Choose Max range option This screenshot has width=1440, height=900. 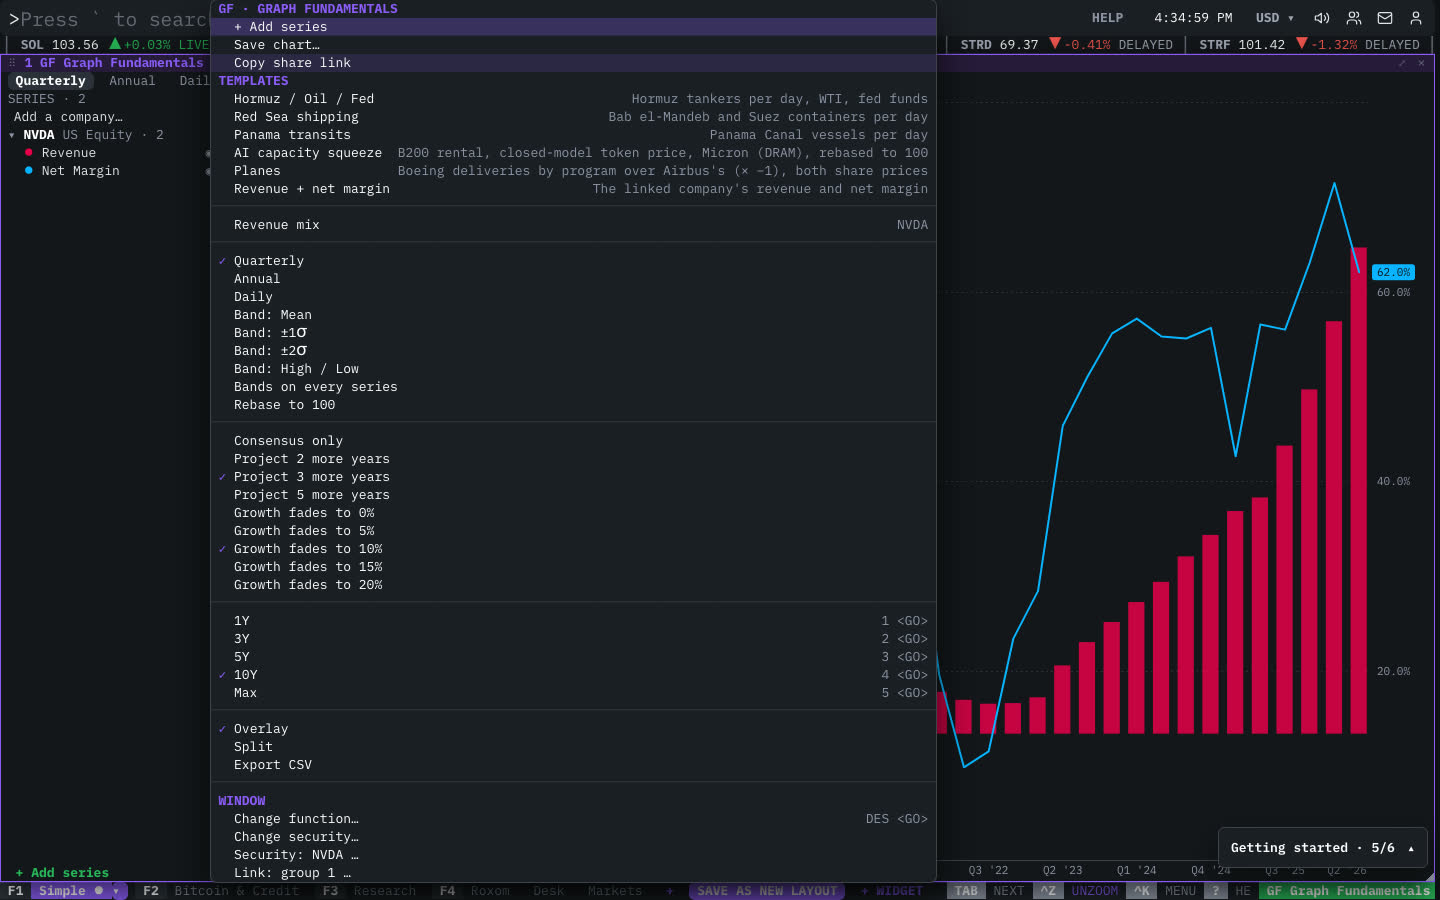573,693
